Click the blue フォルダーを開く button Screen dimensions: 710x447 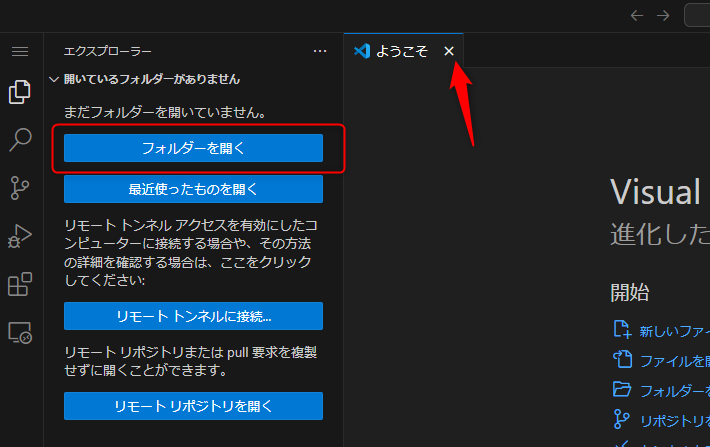pyautogui.click(x=193, y=148)
